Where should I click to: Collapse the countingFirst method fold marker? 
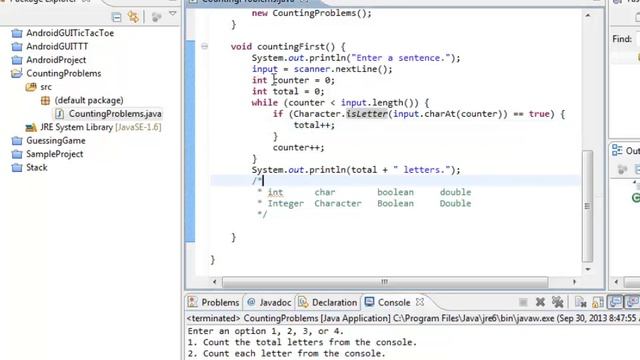(204, 47)
